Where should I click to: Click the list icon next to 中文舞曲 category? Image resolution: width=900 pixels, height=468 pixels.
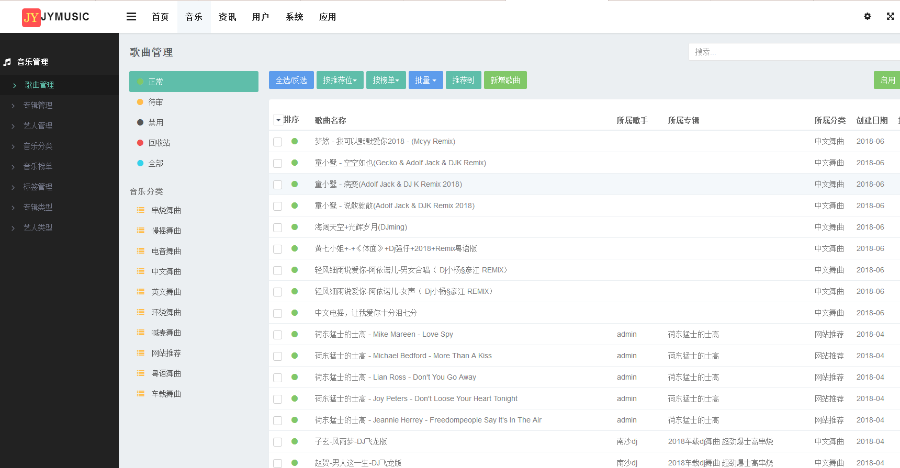tap(140, 271)
